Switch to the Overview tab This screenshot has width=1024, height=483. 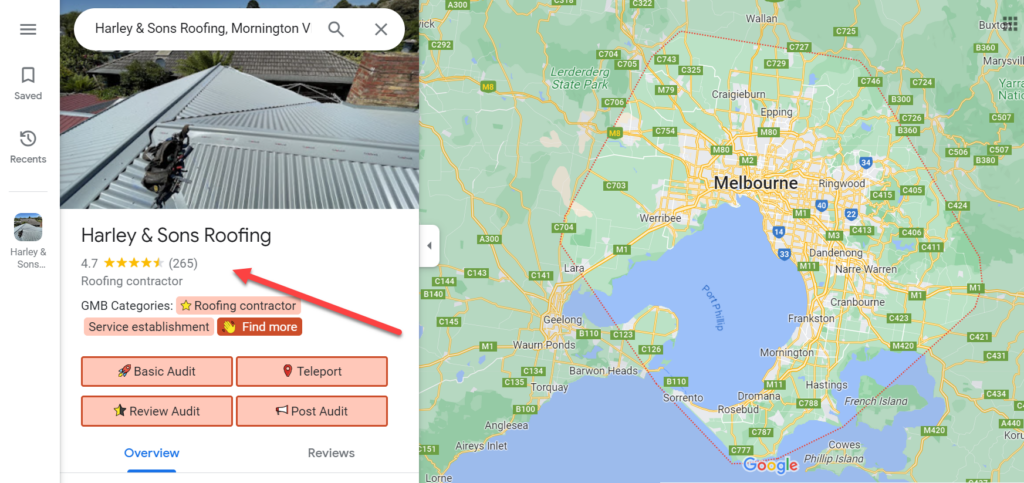click(152, 453)
